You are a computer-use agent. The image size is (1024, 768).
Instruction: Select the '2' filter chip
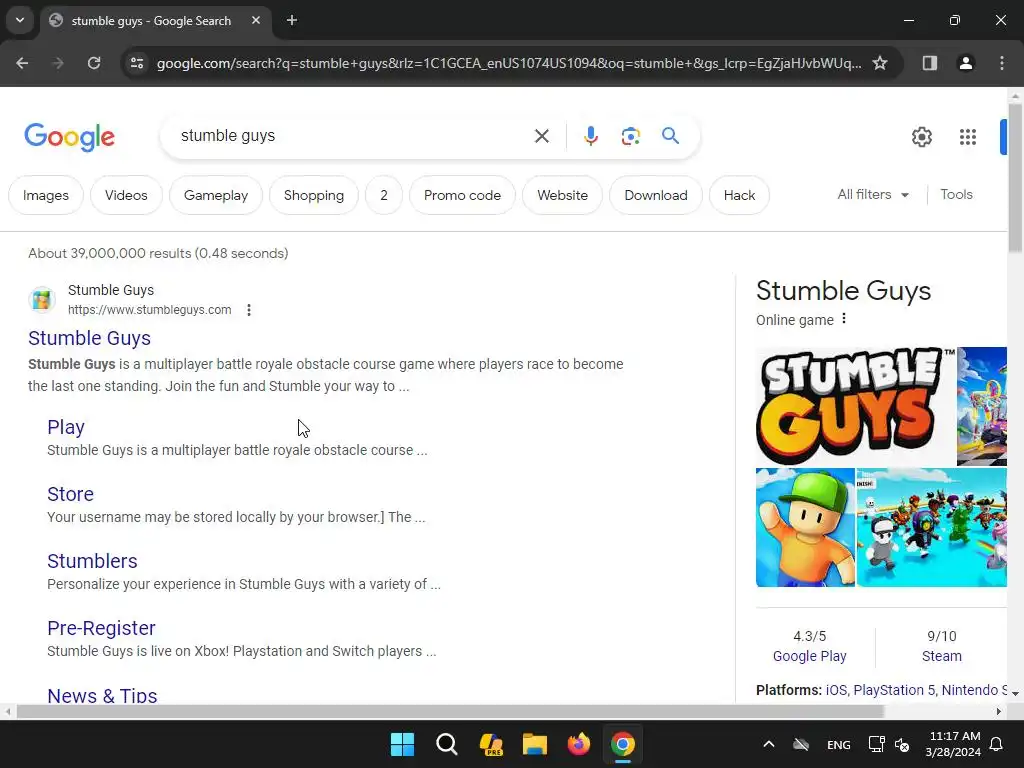(x=384, y=195)
